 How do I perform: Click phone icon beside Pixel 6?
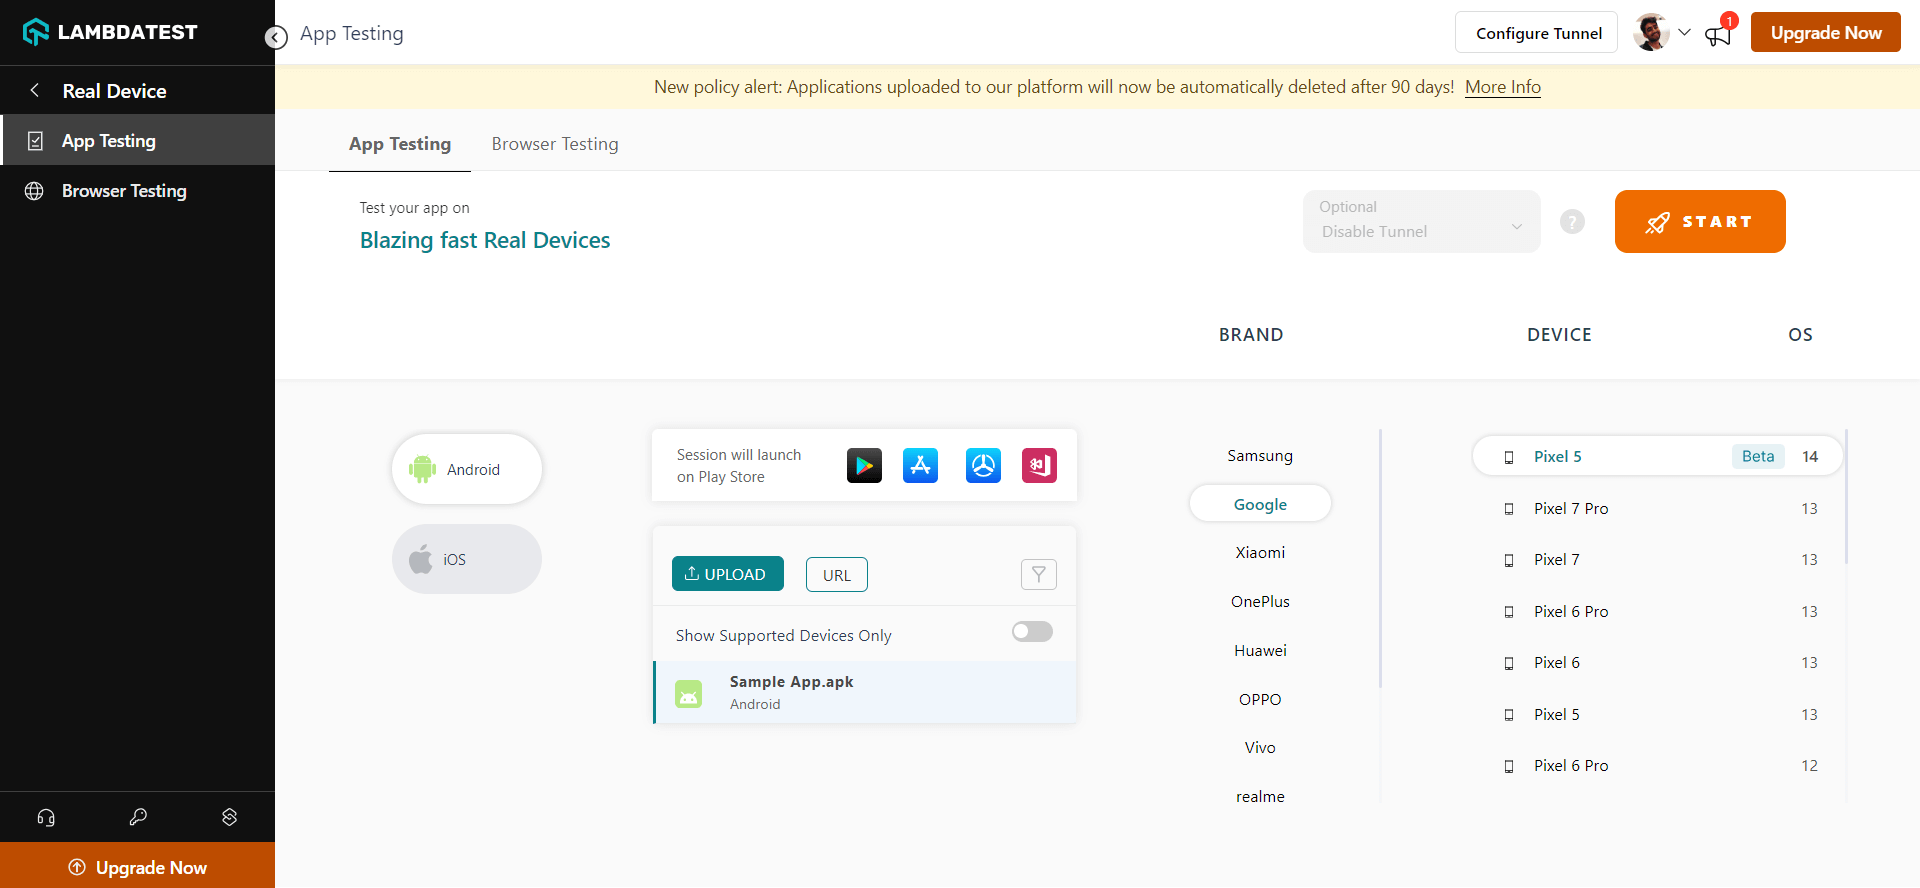coord(1509,663)
